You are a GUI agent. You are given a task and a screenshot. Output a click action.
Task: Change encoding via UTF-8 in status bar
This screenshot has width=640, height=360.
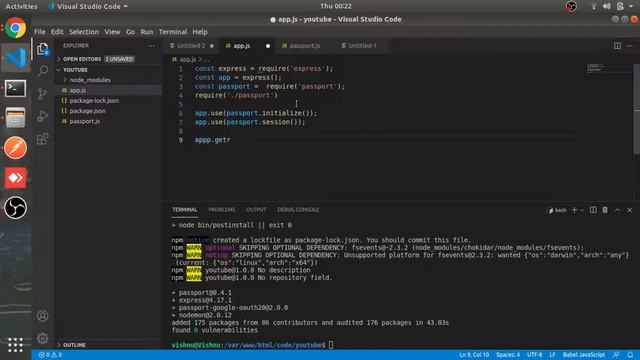(x=534, y=355)
